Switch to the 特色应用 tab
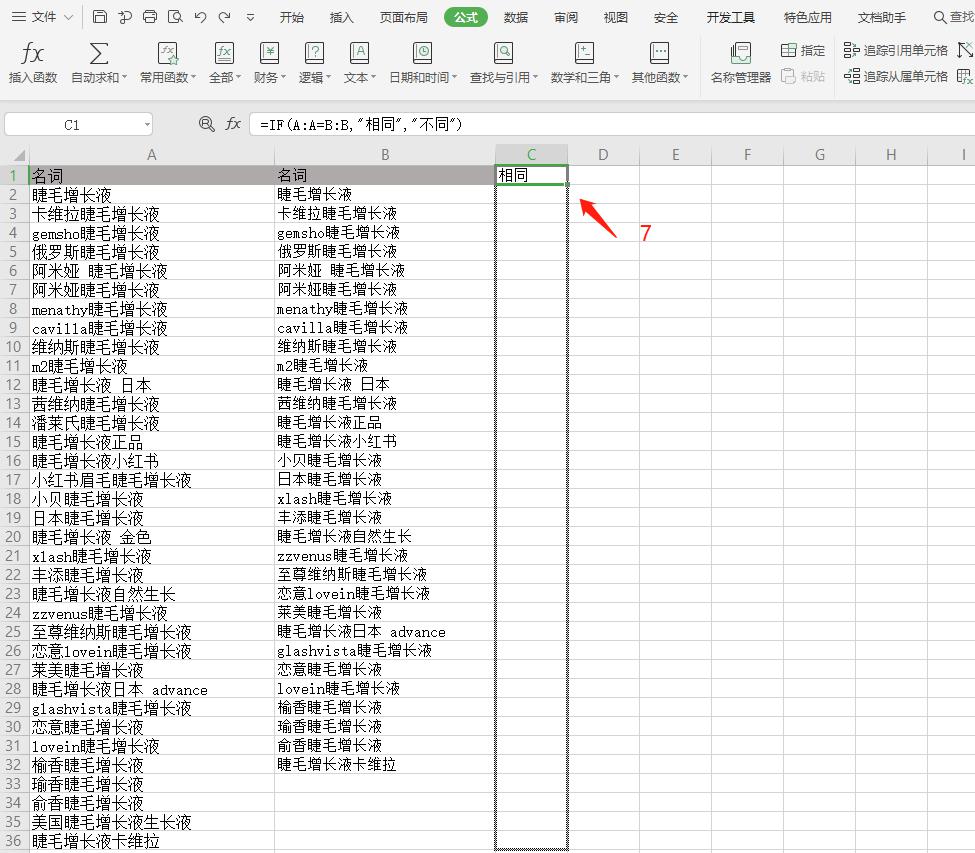 pyautogui.click(x=807, y=17)
